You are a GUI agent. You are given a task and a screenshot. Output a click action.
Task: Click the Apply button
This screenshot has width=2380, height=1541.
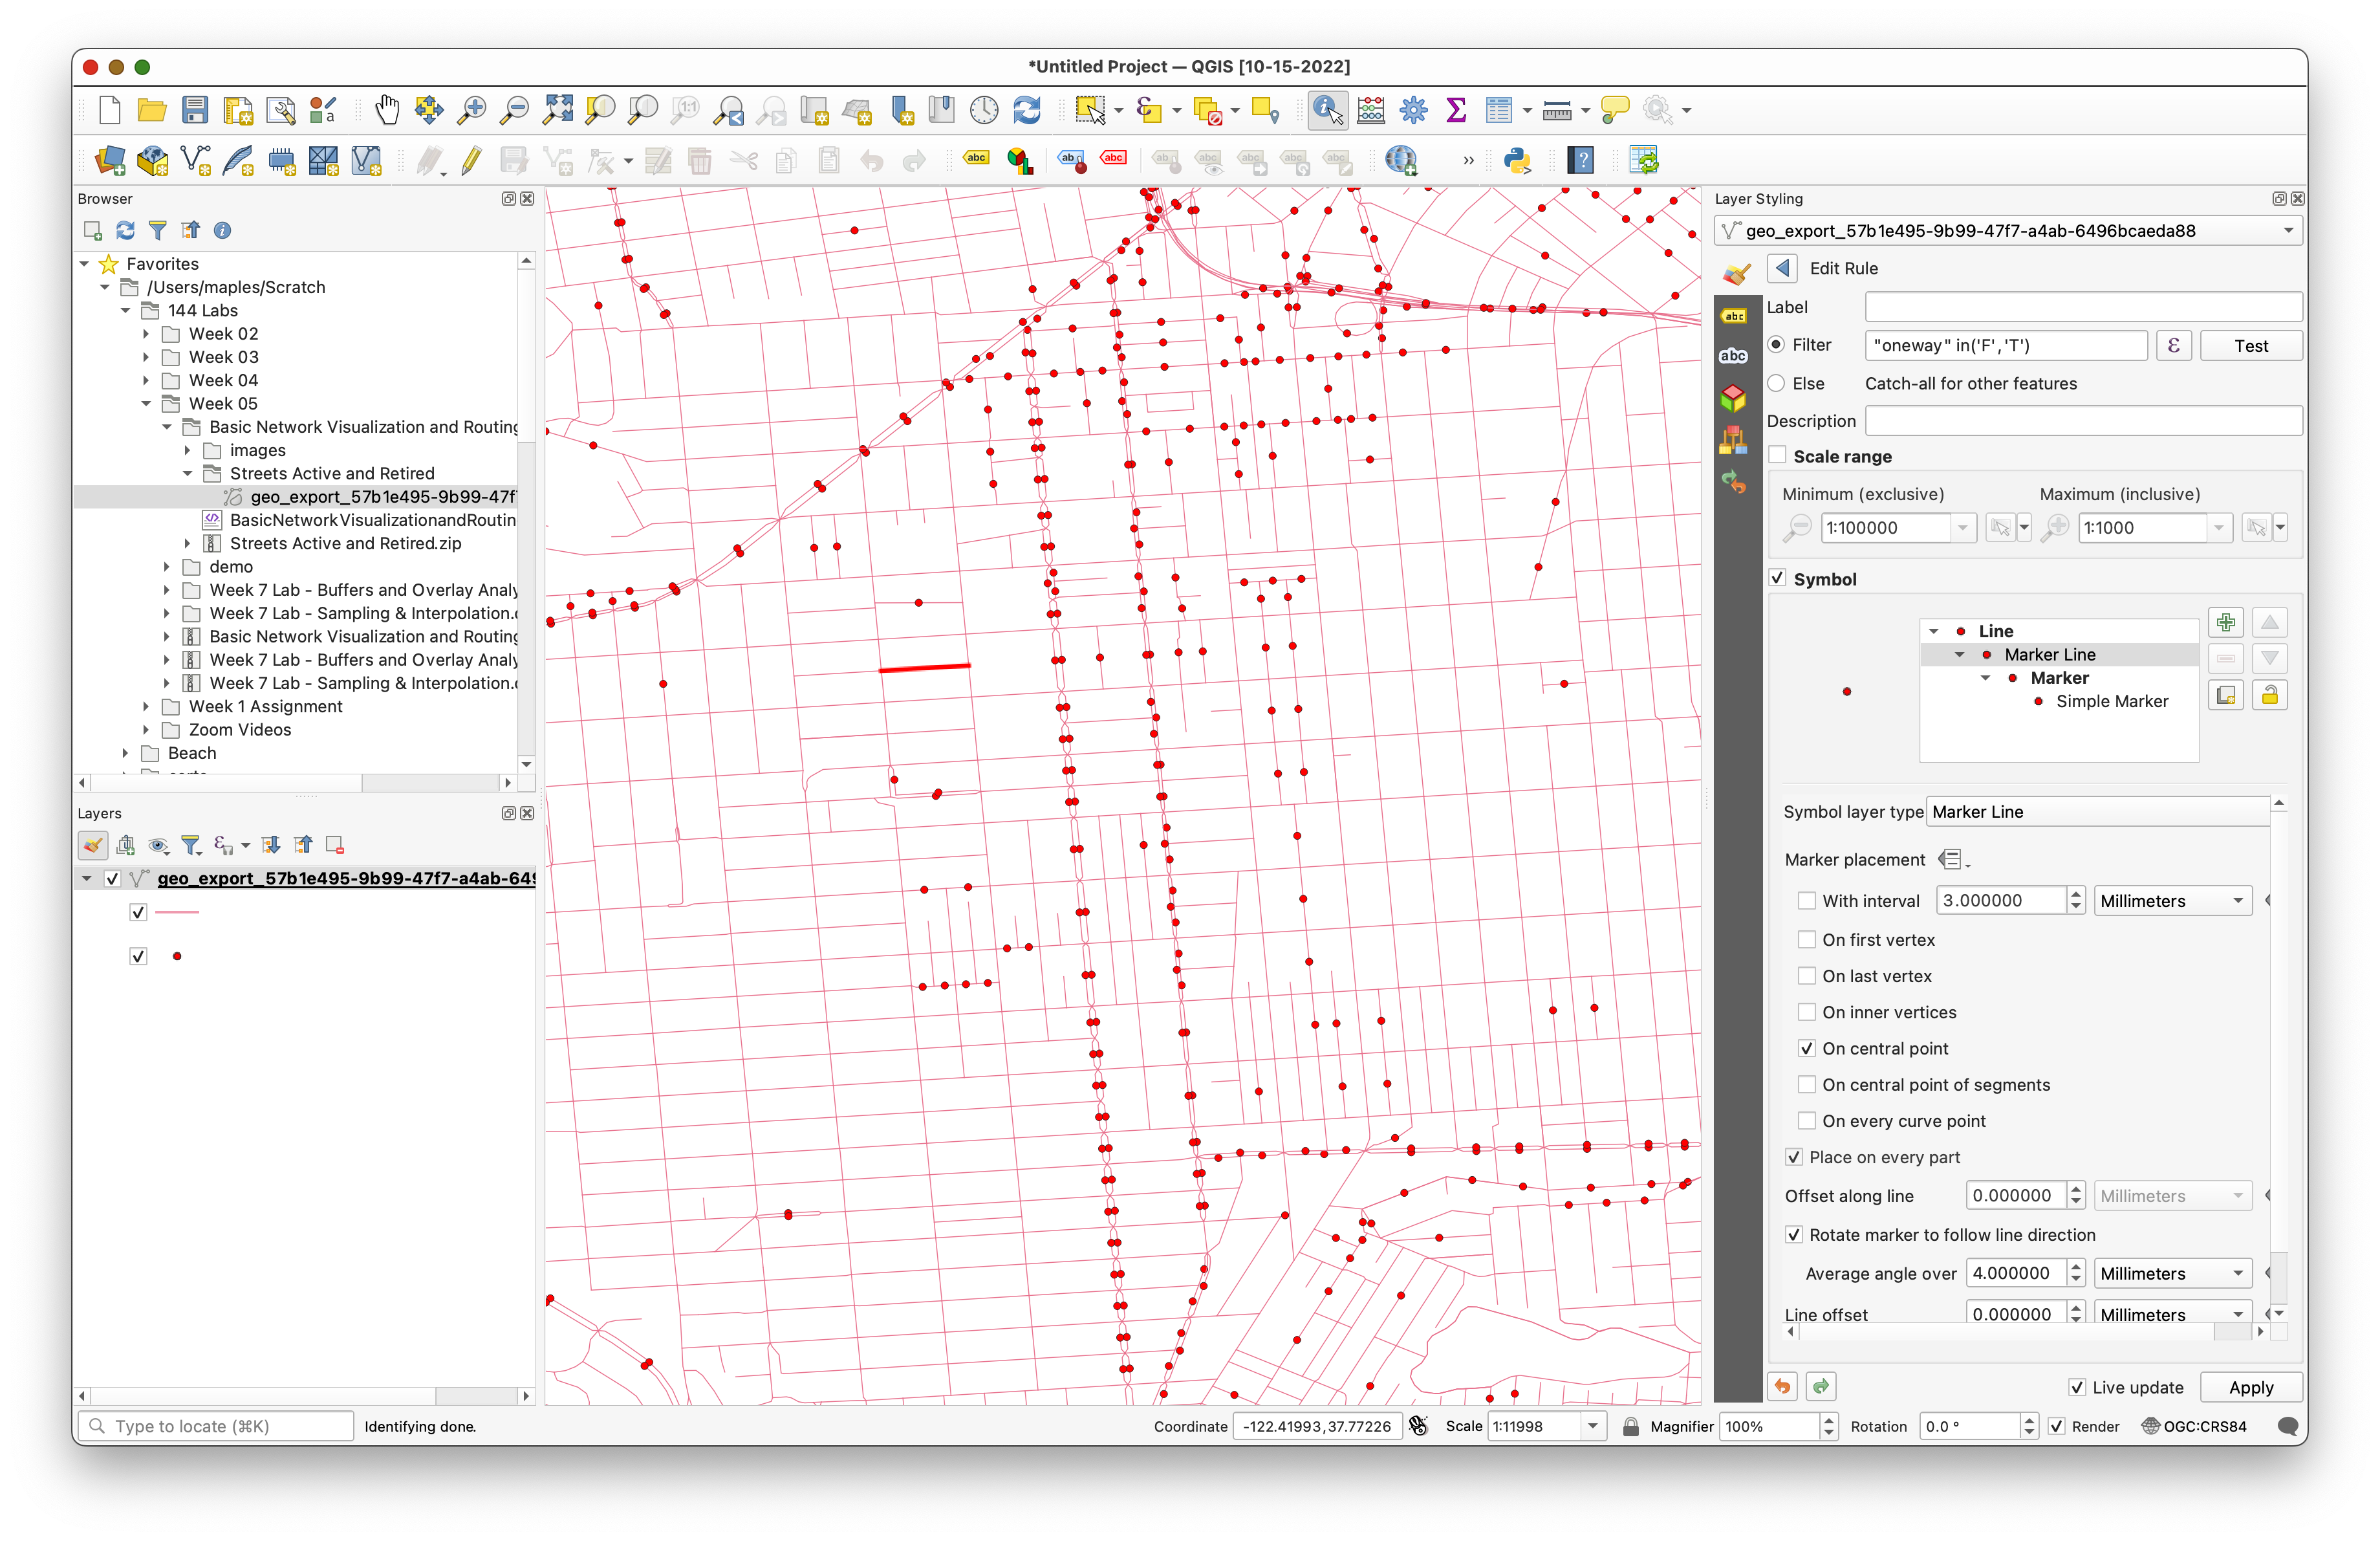(2250, 1388)
